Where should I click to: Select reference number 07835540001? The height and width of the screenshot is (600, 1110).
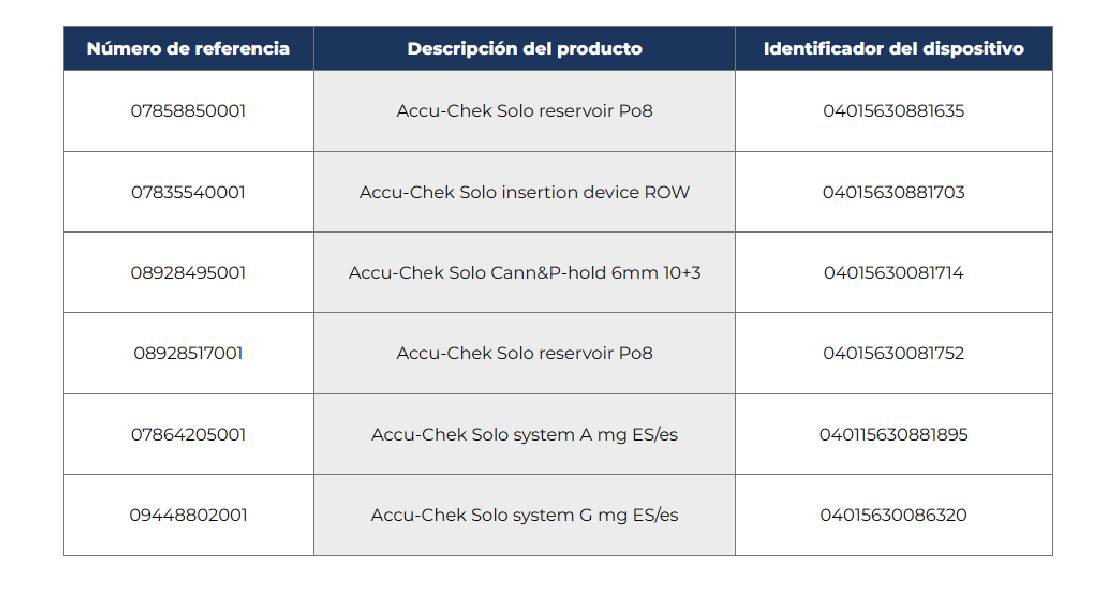pos(188,192)
